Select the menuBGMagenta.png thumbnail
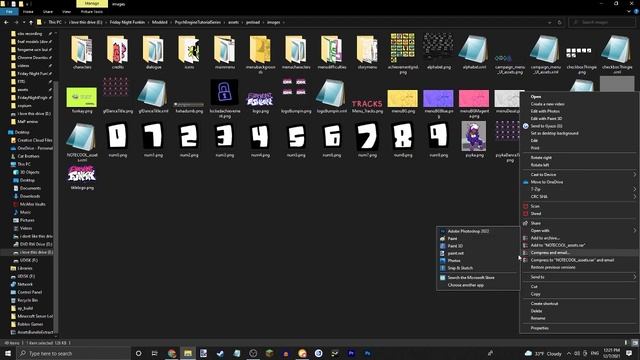Viewport: 640px width, 360px height. [474, 98]
